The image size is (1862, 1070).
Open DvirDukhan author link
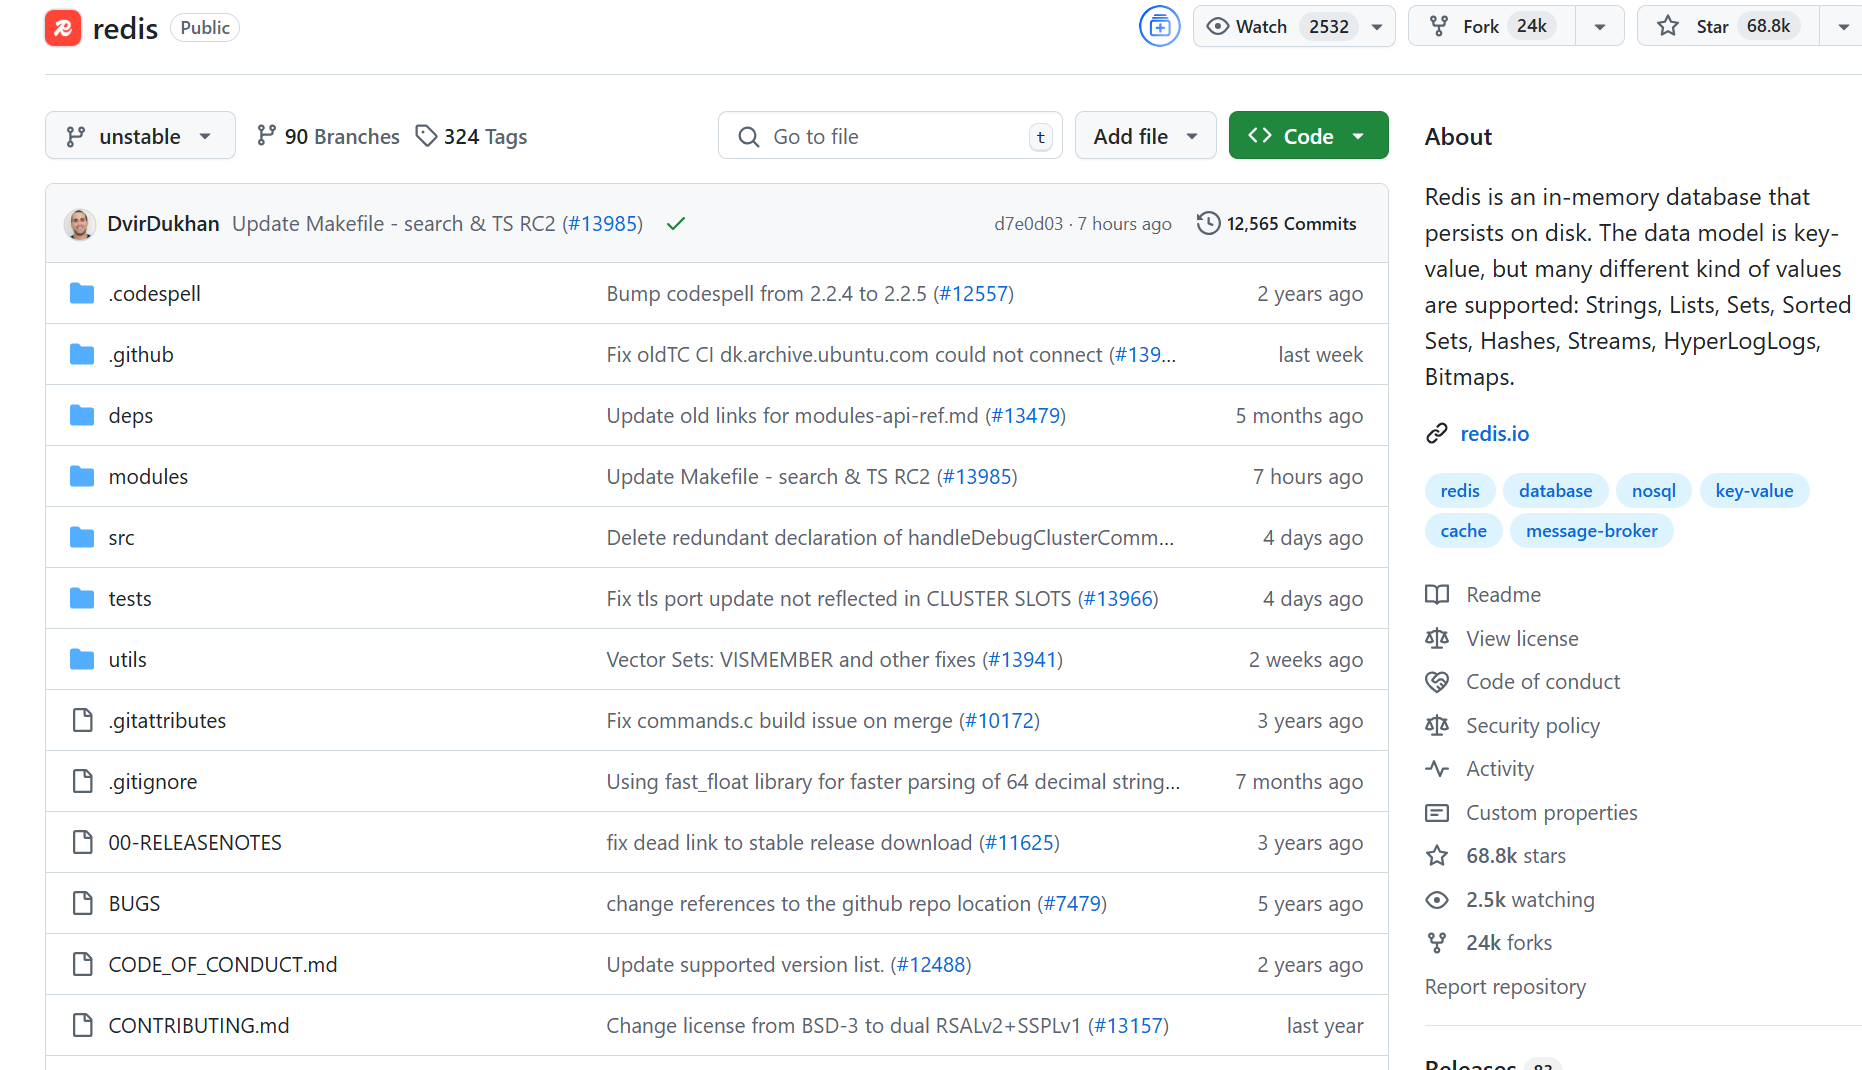click(x=163, y=224)
